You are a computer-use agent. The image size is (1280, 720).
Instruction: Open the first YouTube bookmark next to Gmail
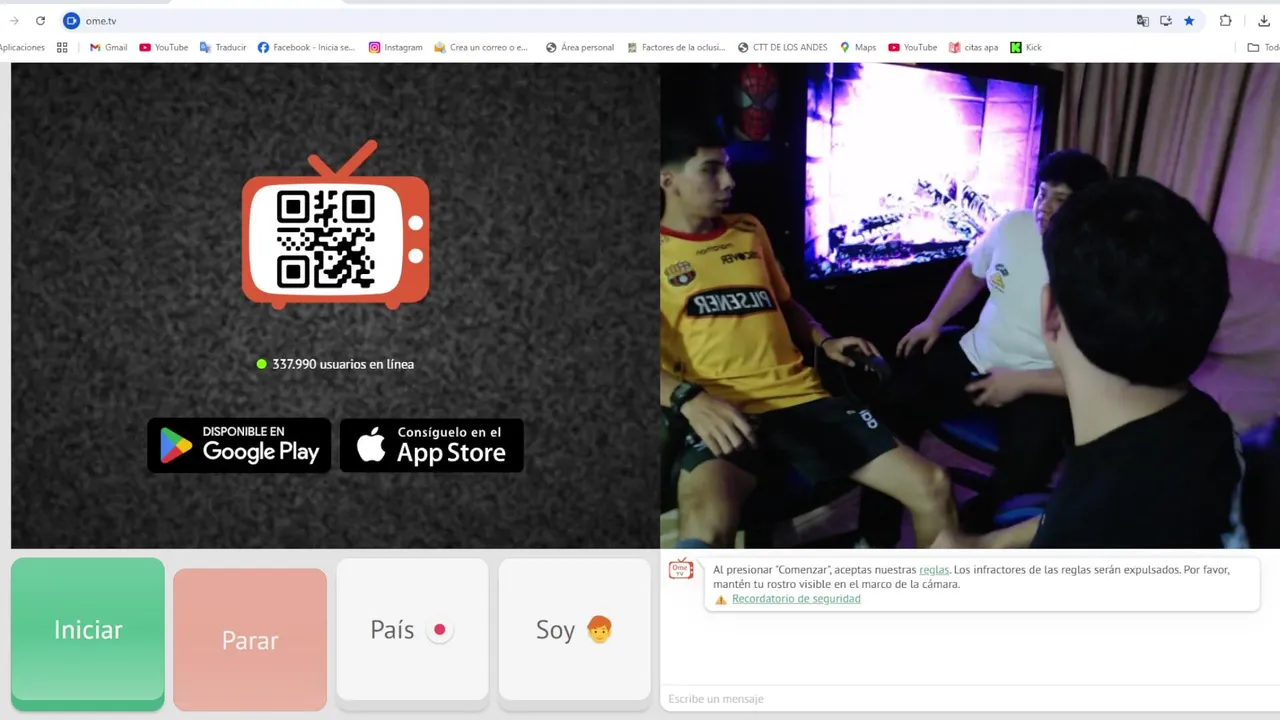[x=163, y=47]
